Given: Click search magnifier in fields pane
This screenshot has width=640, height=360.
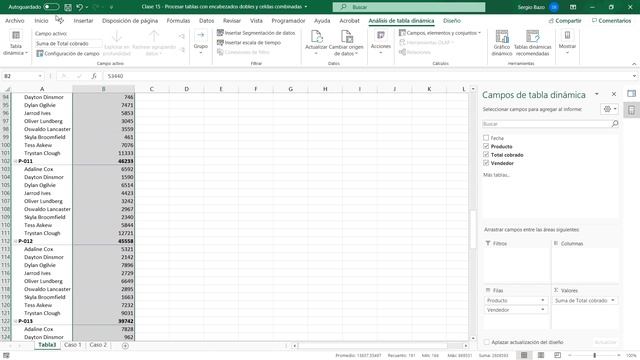Looking at the screenshot, I should pos(615,124).
